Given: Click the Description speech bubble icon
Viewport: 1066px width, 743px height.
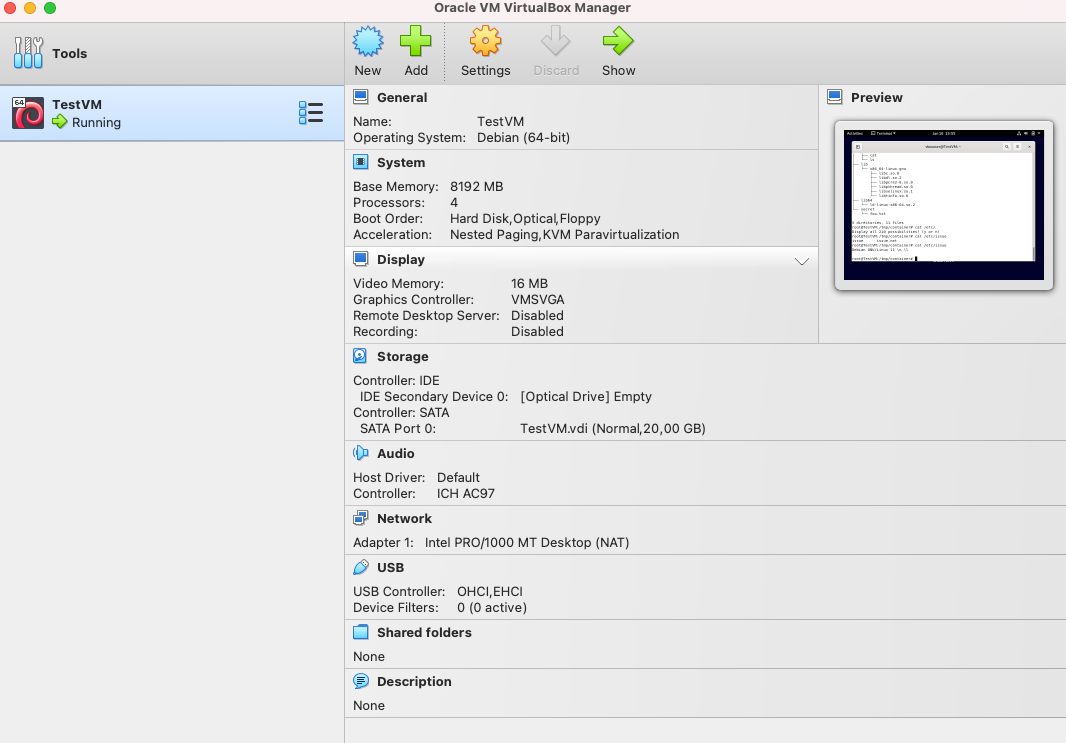Looking at the screenshot, I should click(360, 681).
